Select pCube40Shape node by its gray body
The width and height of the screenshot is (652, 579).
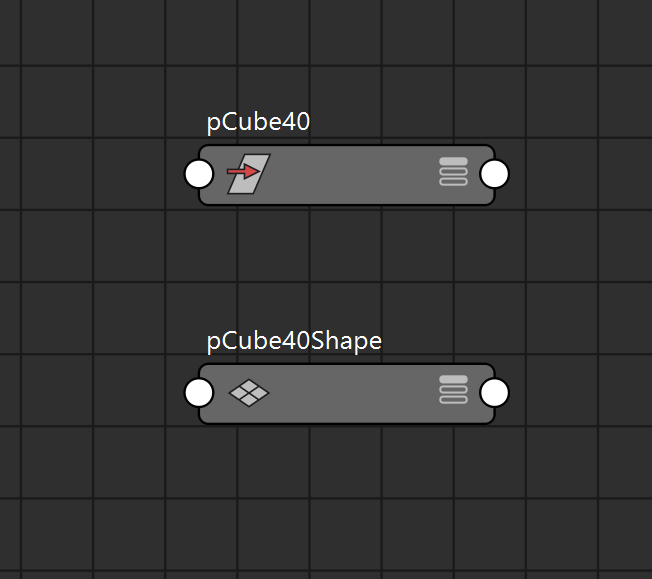[350, 394]
